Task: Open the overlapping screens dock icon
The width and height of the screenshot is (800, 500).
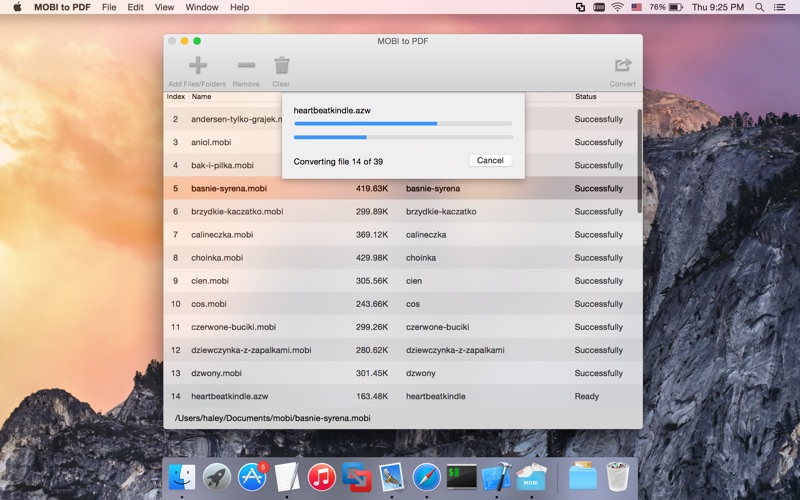Action: (357, 478)
